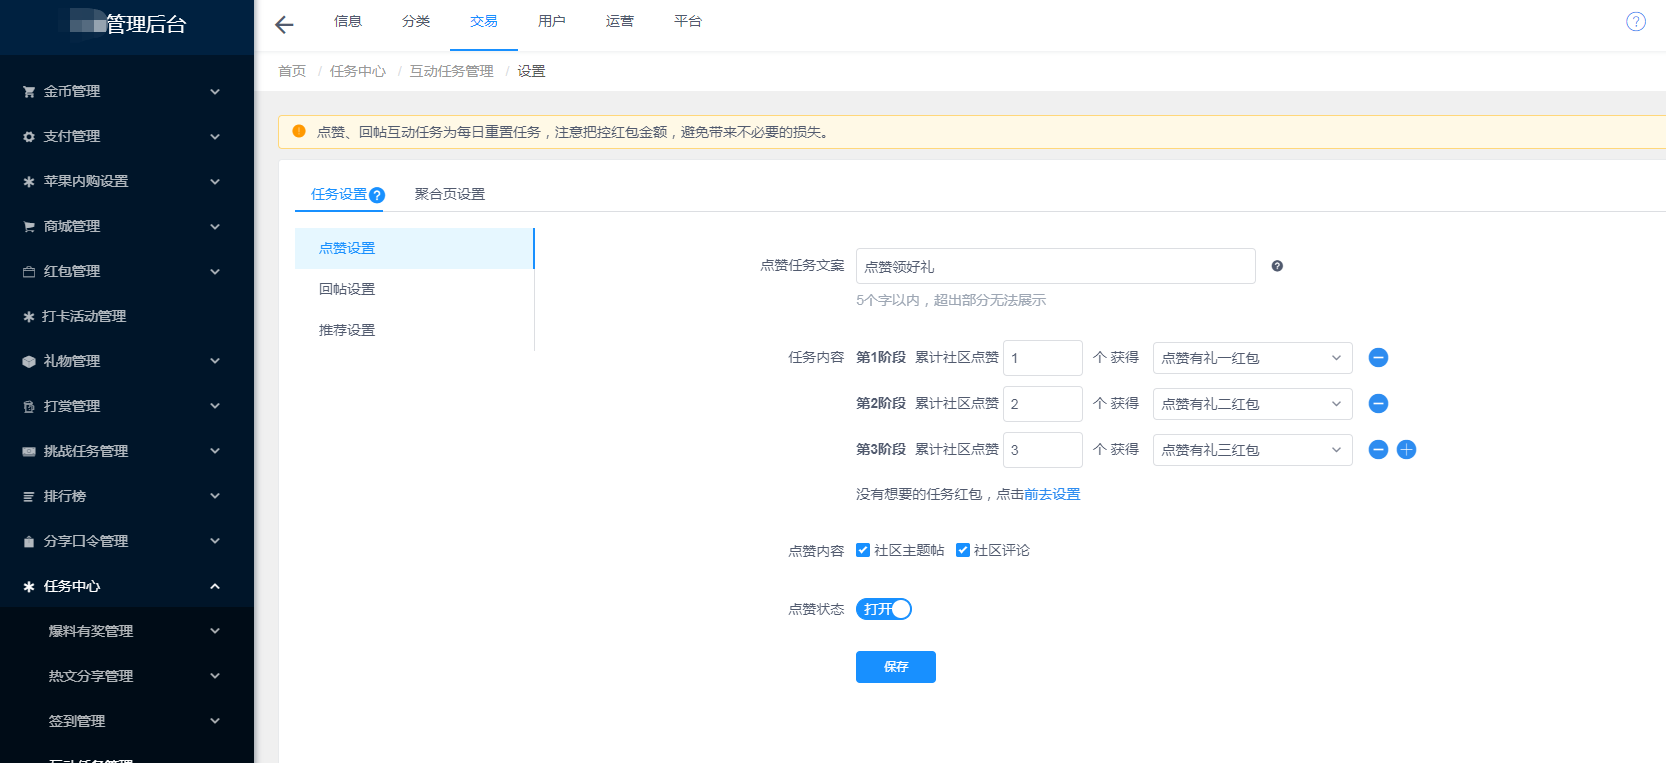Viewport: 1666px width, 763px height.
Task: Click the back arrow icon in top bar
Action: tap(284, 25)
